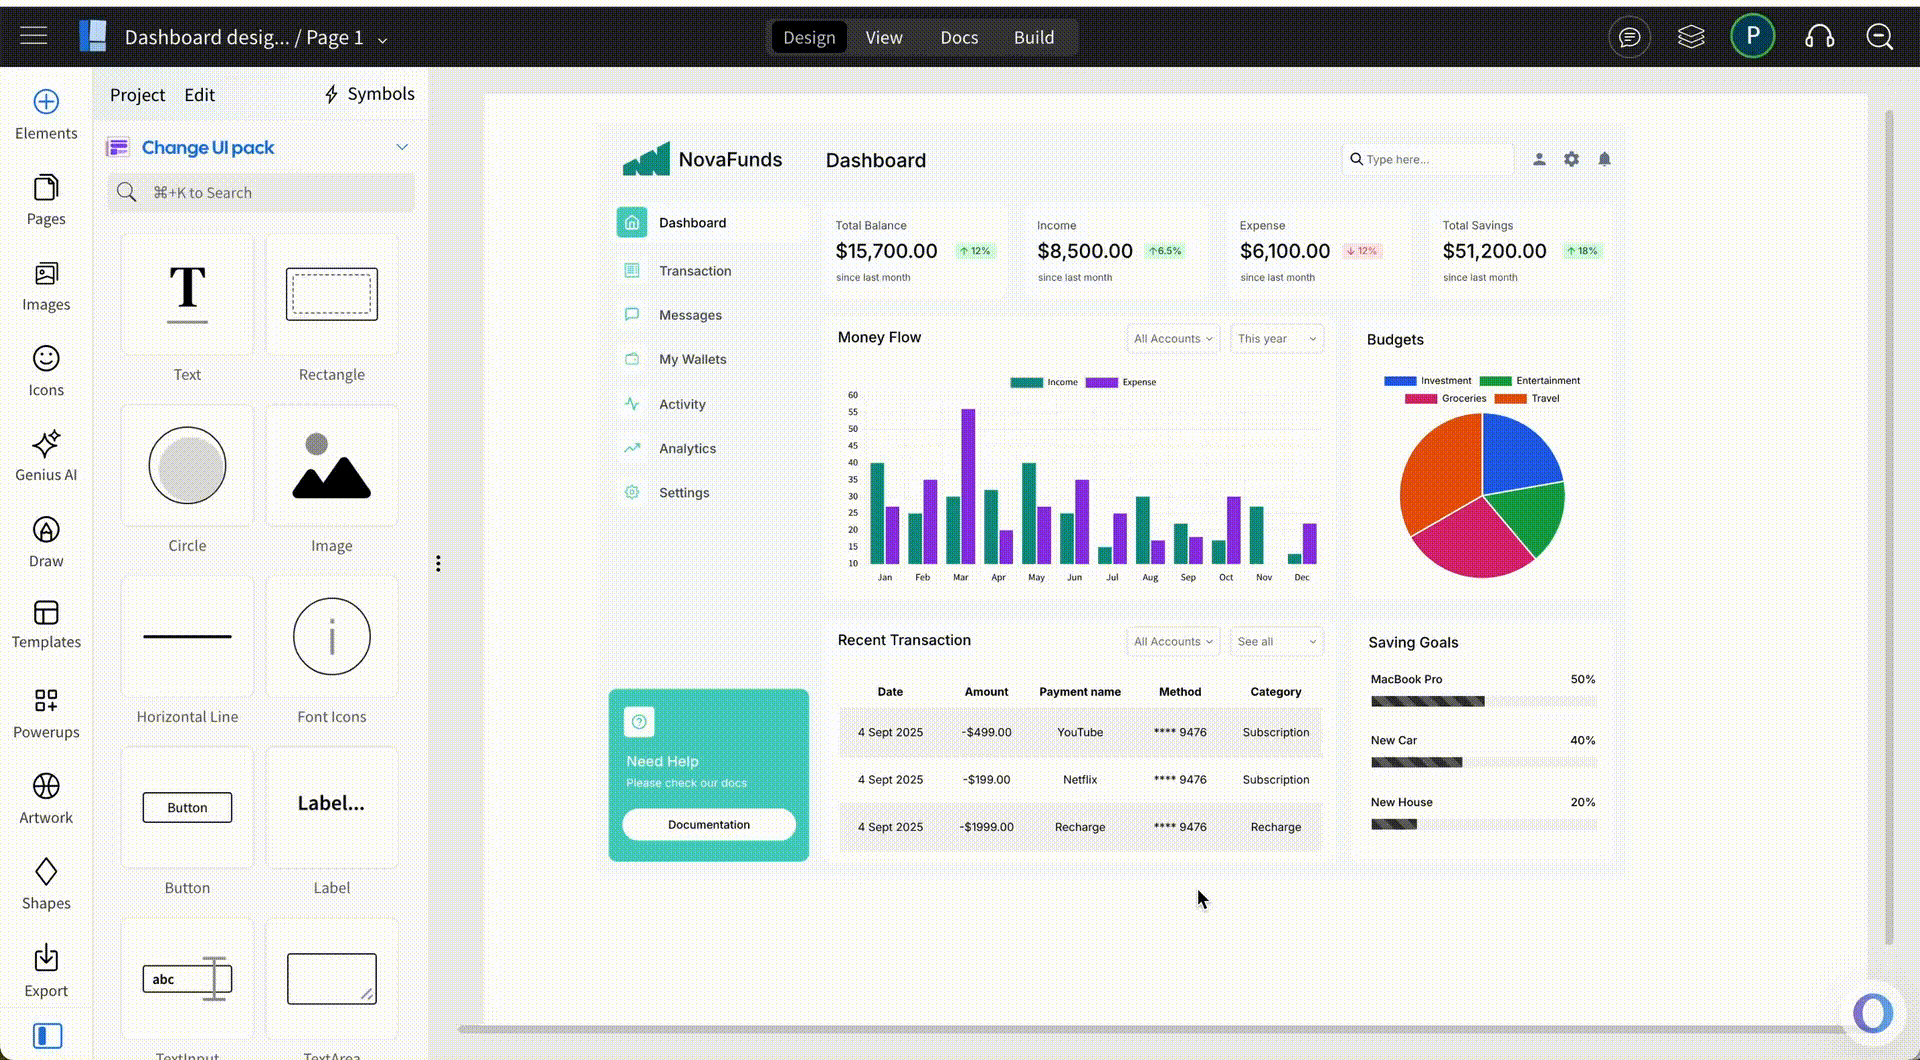Open Genius AI tool
This screenshot has width=1920, height=1060.
coord(46,456)
